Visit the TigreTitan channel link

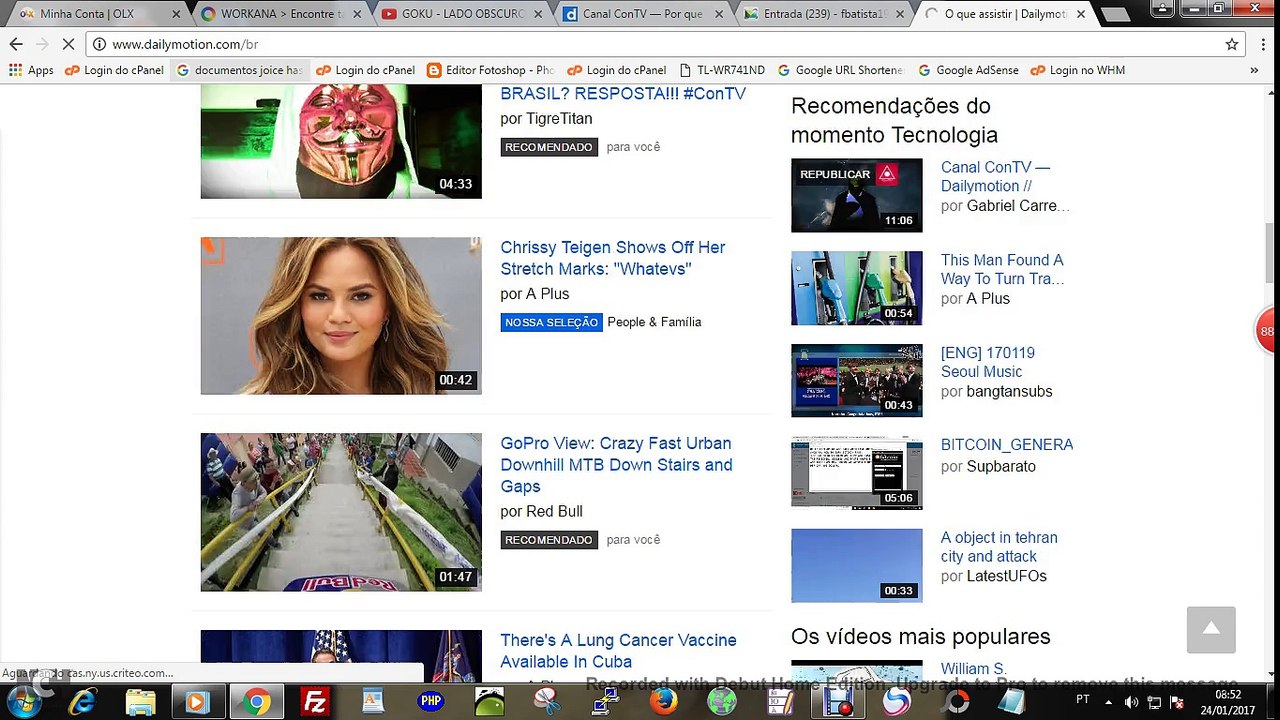coord(559,118)
